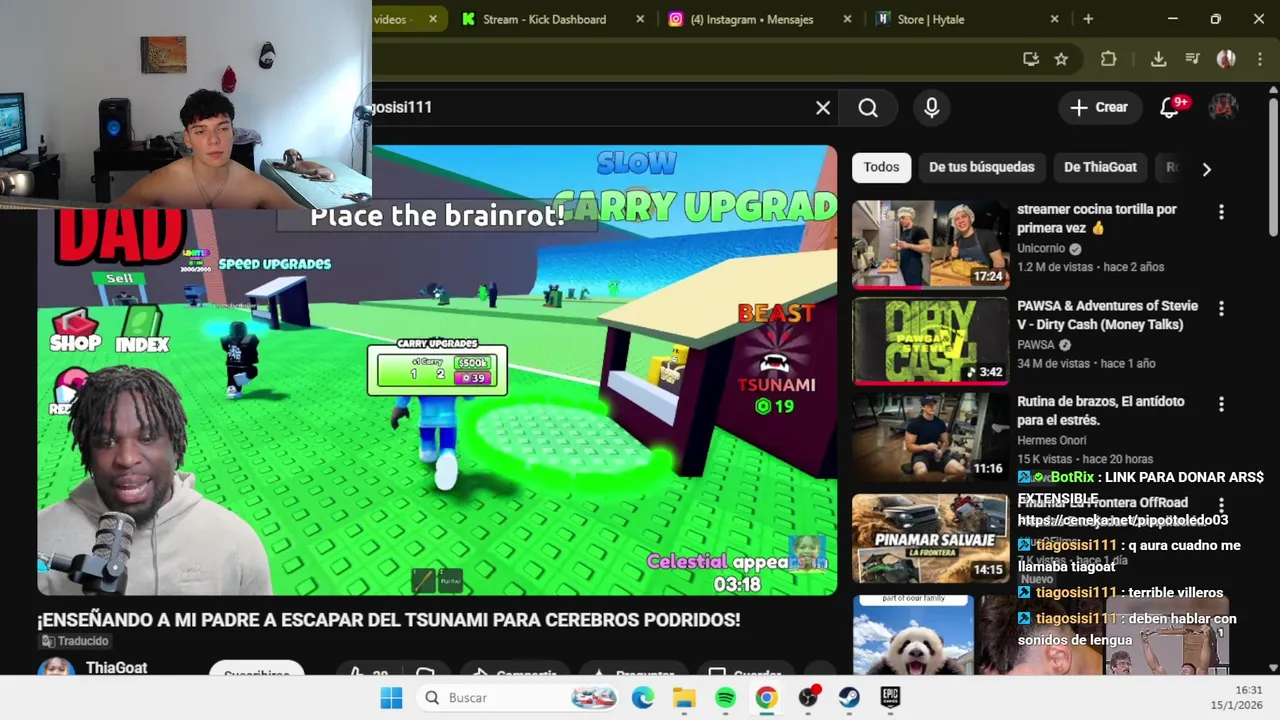The height and width of the screenshot is (720, 1280).
Task: Select the De tus búsquedas chip
Action: pos(981,167)
